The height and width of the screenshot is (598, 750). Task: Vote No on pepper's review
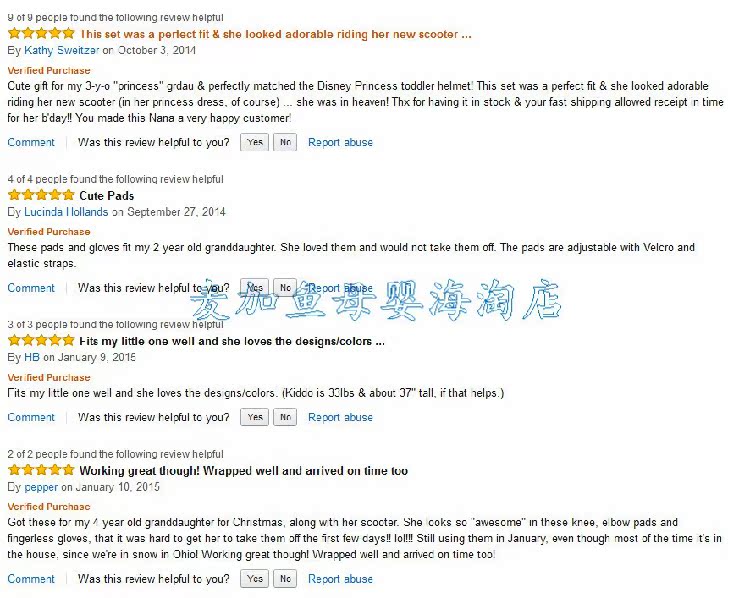[x=285, y=579]
